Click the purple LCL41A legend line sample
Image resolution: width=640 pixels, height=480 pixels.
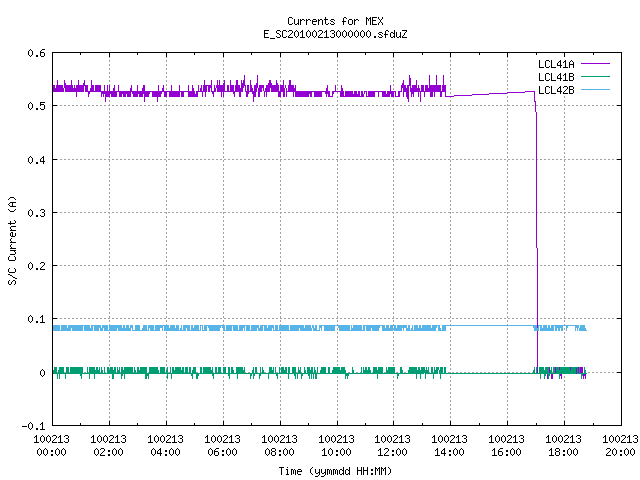(595, 64)
